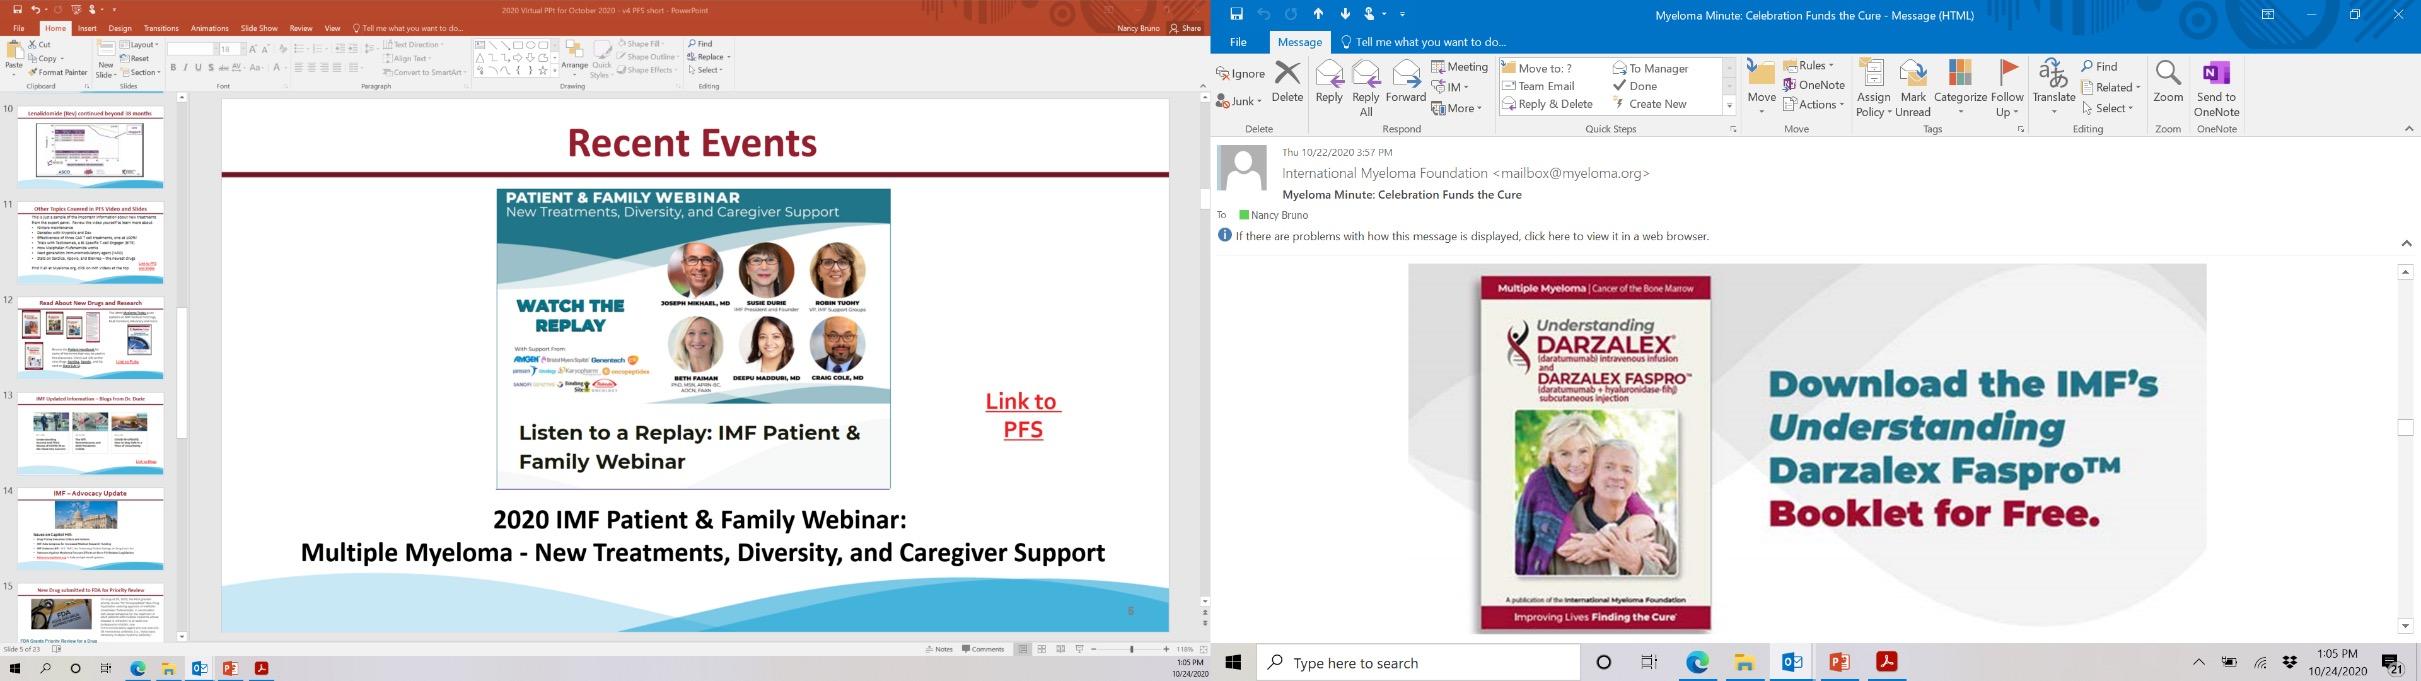
Task: Delete the Outlook message
Action: click(x=1287, y=82)
